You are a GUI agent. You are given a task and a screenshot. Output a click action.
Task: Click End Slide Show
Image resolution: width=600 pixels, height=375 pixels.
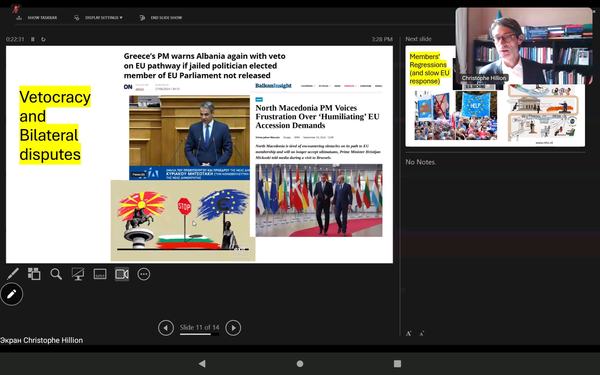(x=161, y=18)
